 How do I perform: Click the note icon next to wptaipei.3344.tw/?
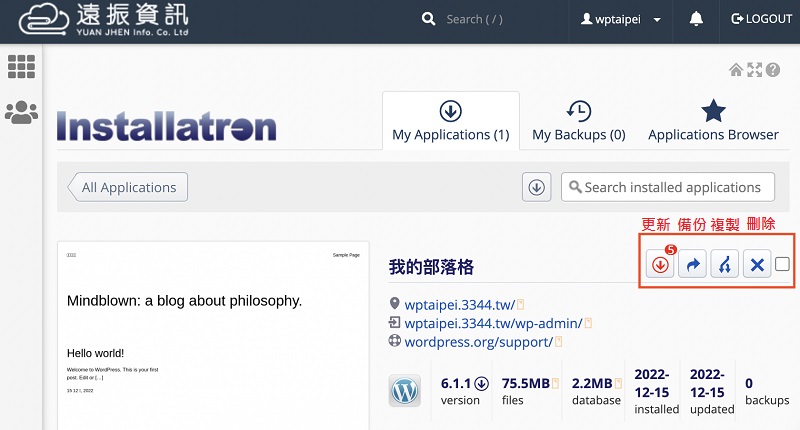click(521, 305)
